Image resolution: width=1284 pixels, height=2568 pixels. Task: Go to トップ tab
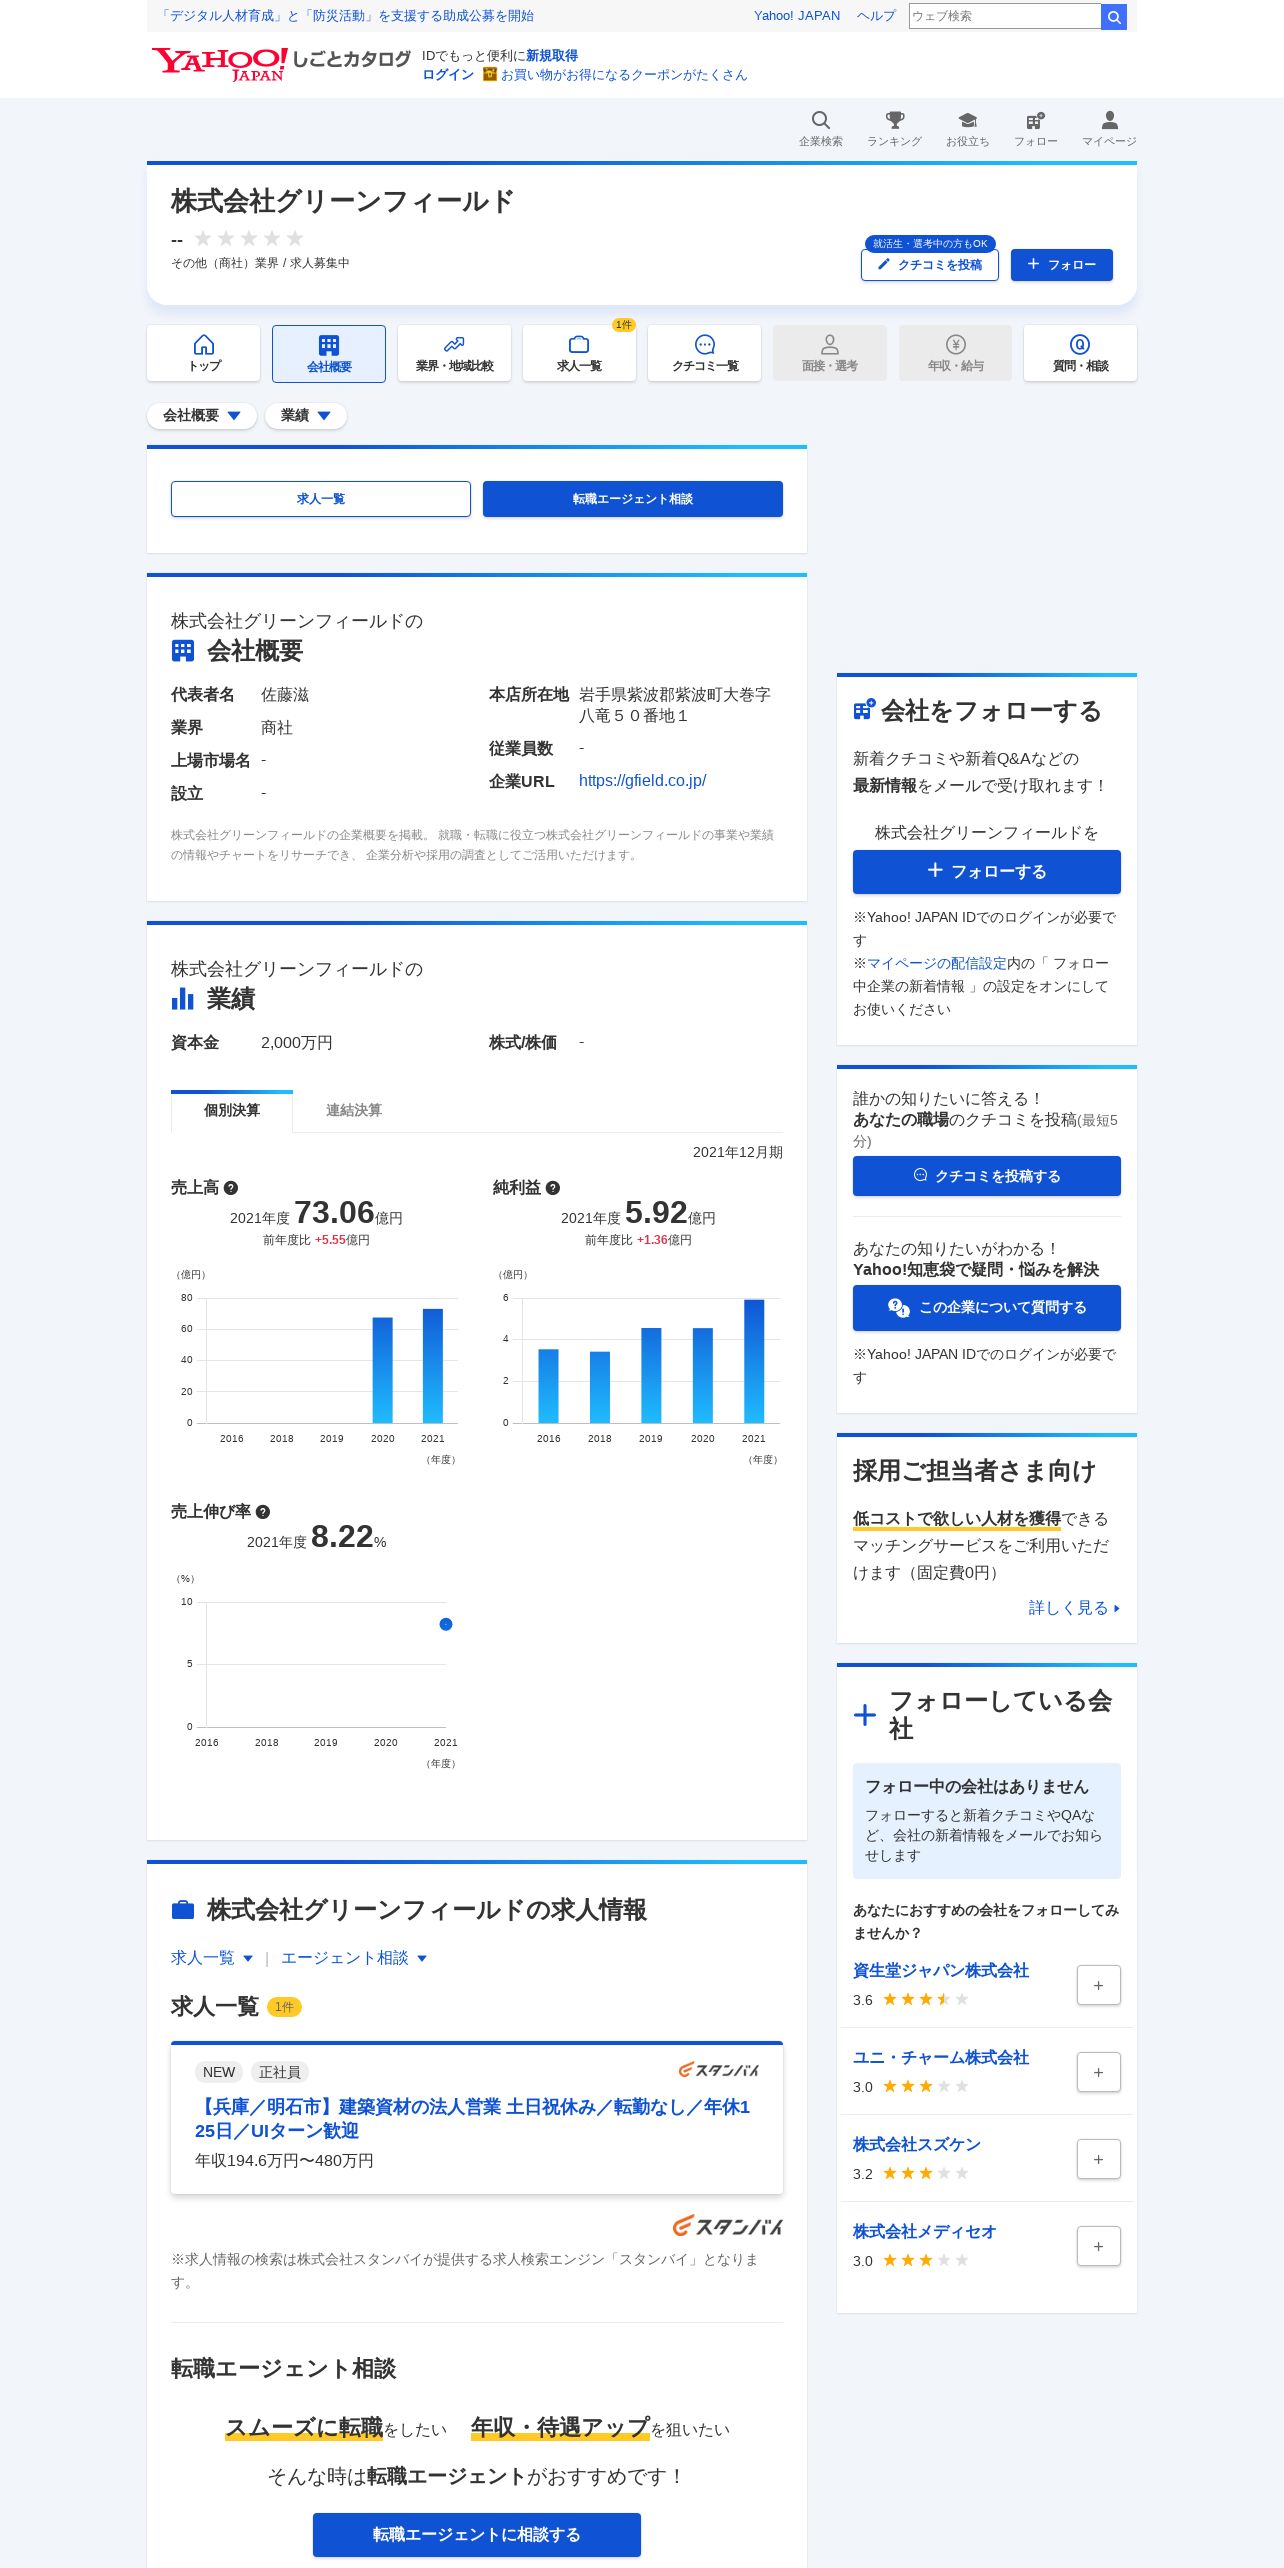204,353
